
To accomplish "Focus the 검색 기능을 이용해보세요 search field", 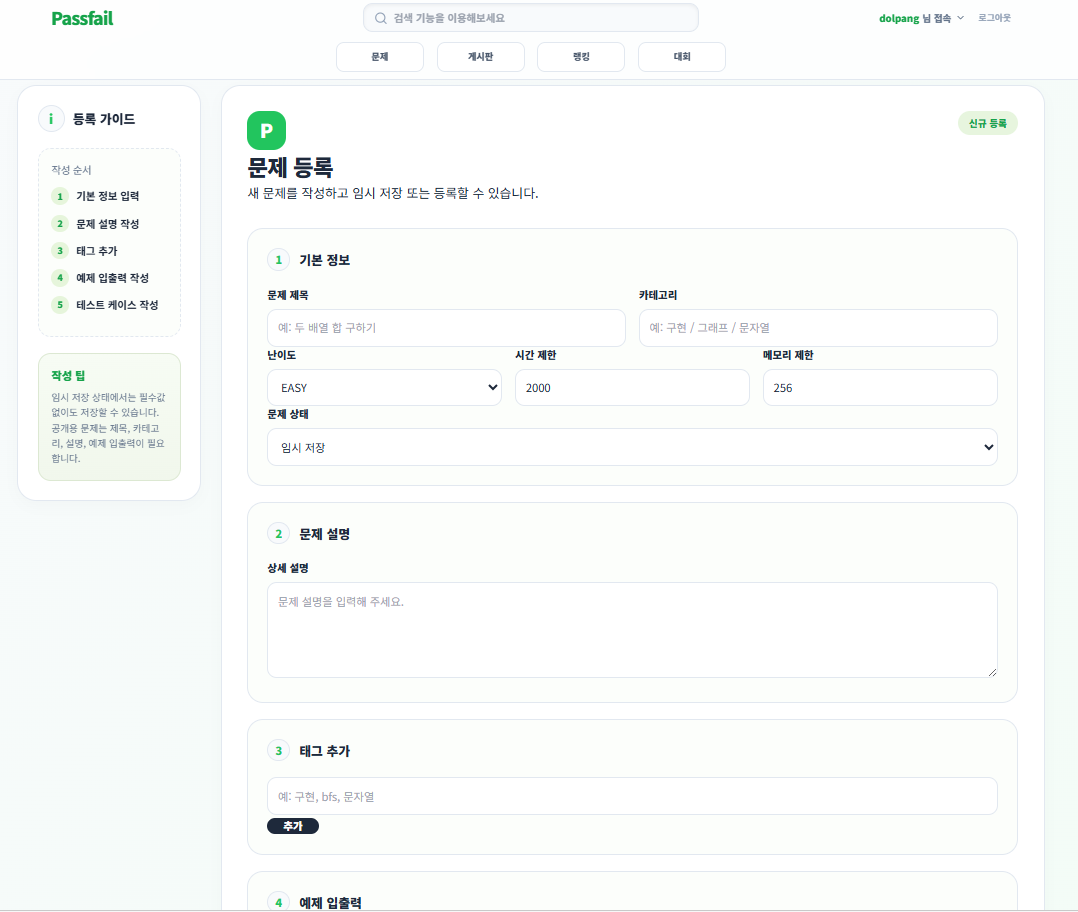I will (x=531, y=18).
